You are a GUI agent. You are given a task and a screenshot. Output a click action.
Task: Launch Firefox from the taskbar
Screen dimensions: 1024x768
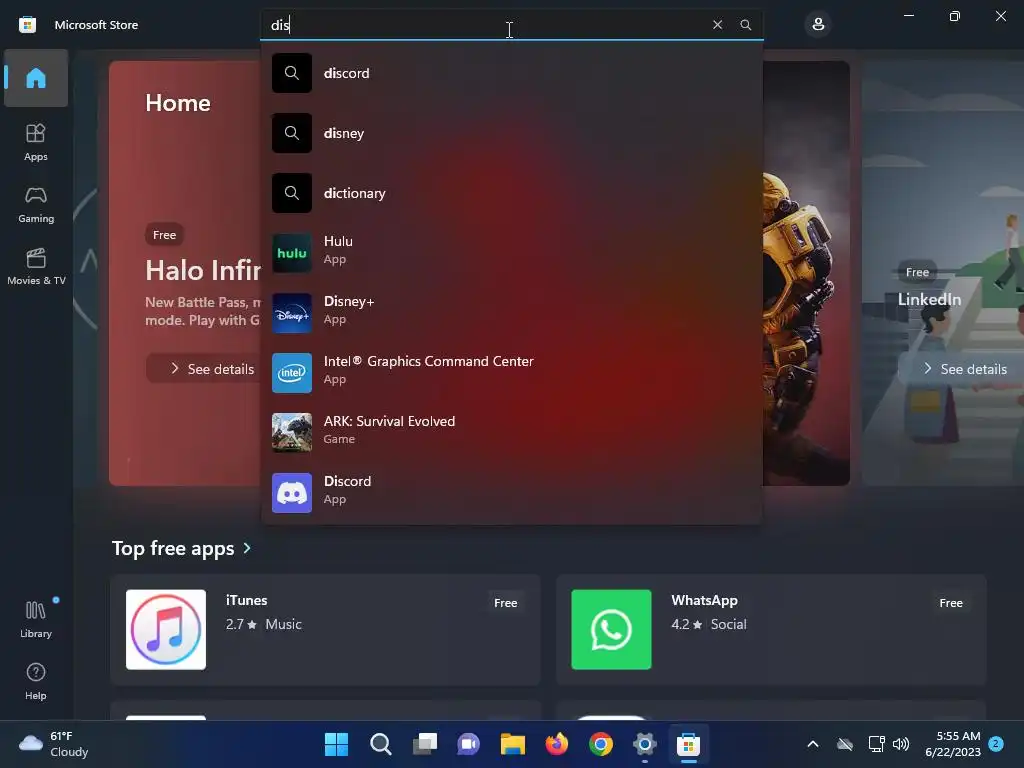pos(556,744)
